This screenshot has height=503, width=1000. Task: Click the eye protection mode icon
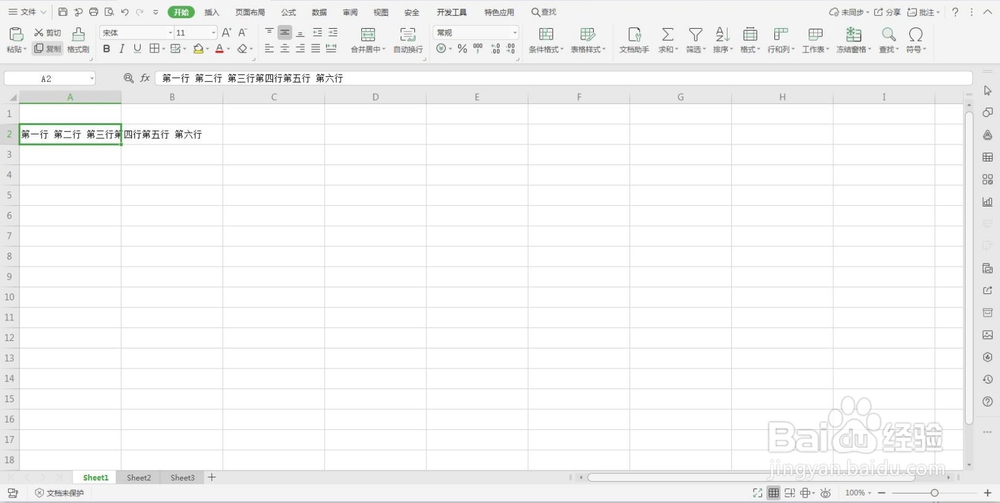(825, 493)
